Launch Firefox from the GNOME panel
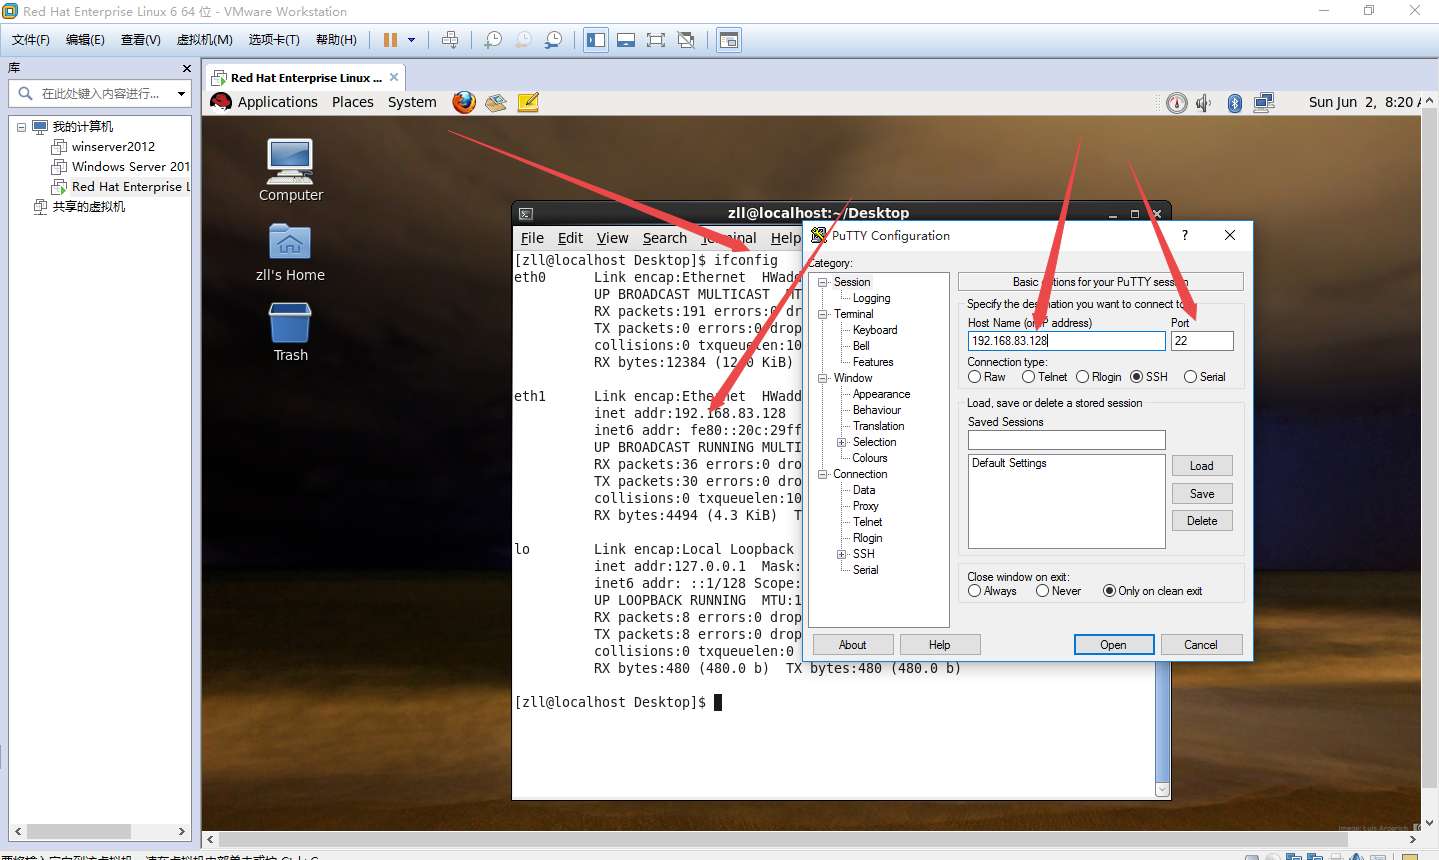Viewport: 1439px width, 860px height. pyautogui.click(x=464, y=102)
